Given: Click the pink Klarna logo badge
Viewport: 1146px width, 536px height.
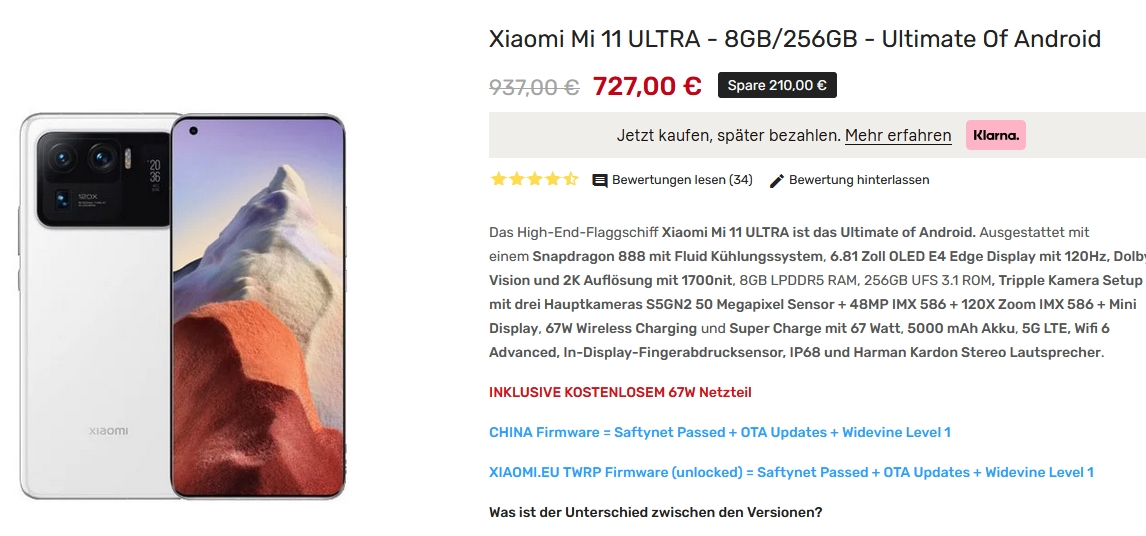Looking at the screenshot, I should (x=995, y=135).
